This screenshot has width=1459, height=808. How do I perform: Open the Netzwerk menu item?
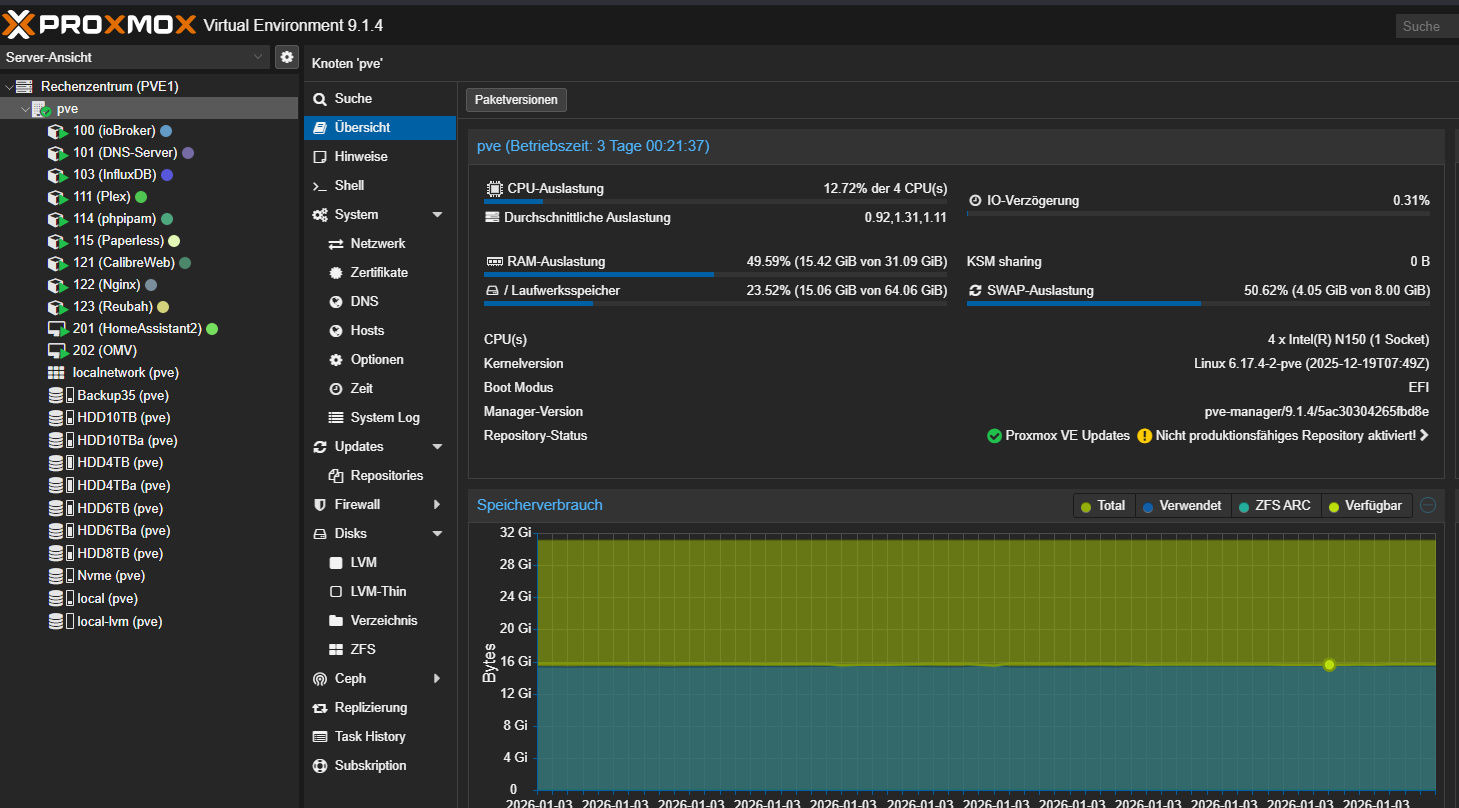click(377, 244)
